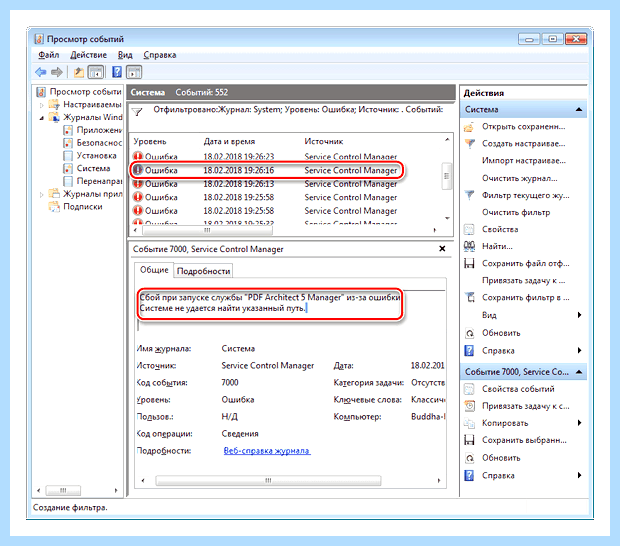The width and height of the screenshot is (620, 546).
Task: Open the Действие menu
Action: 89,55
